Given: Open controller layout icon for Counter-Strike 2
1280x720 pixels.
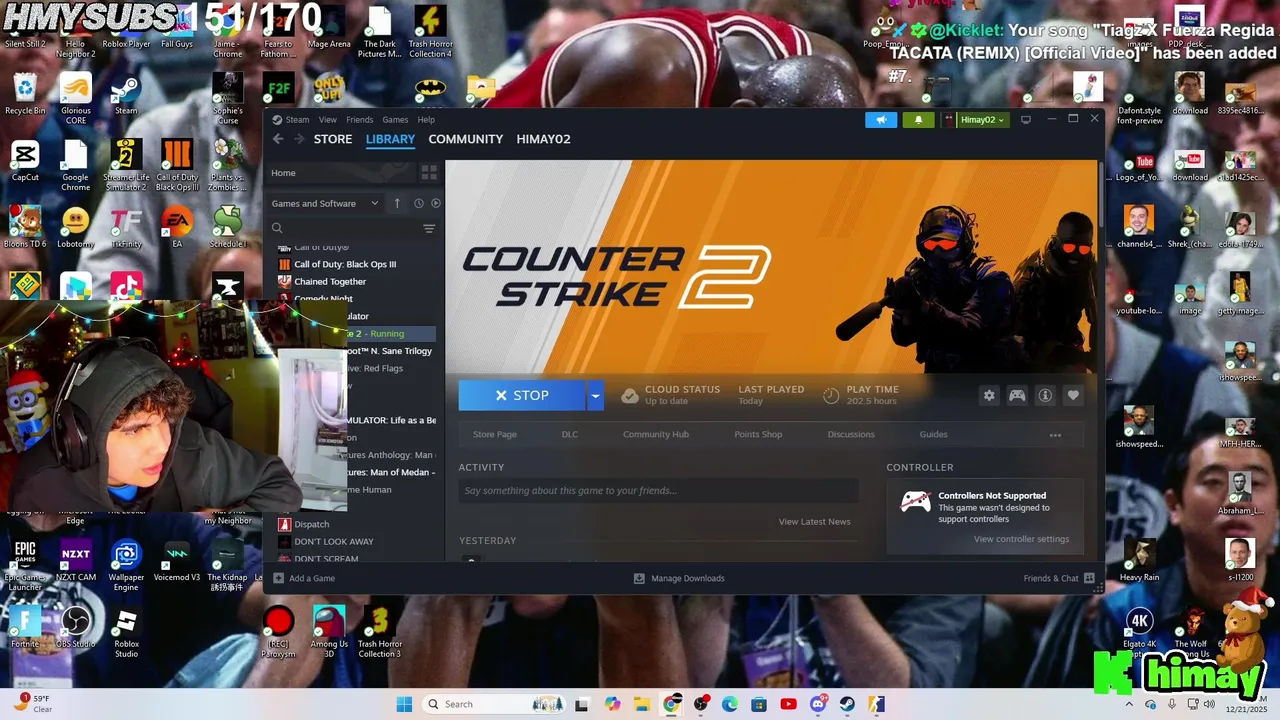Looking at the screenshot, I should click(1017, 396).
